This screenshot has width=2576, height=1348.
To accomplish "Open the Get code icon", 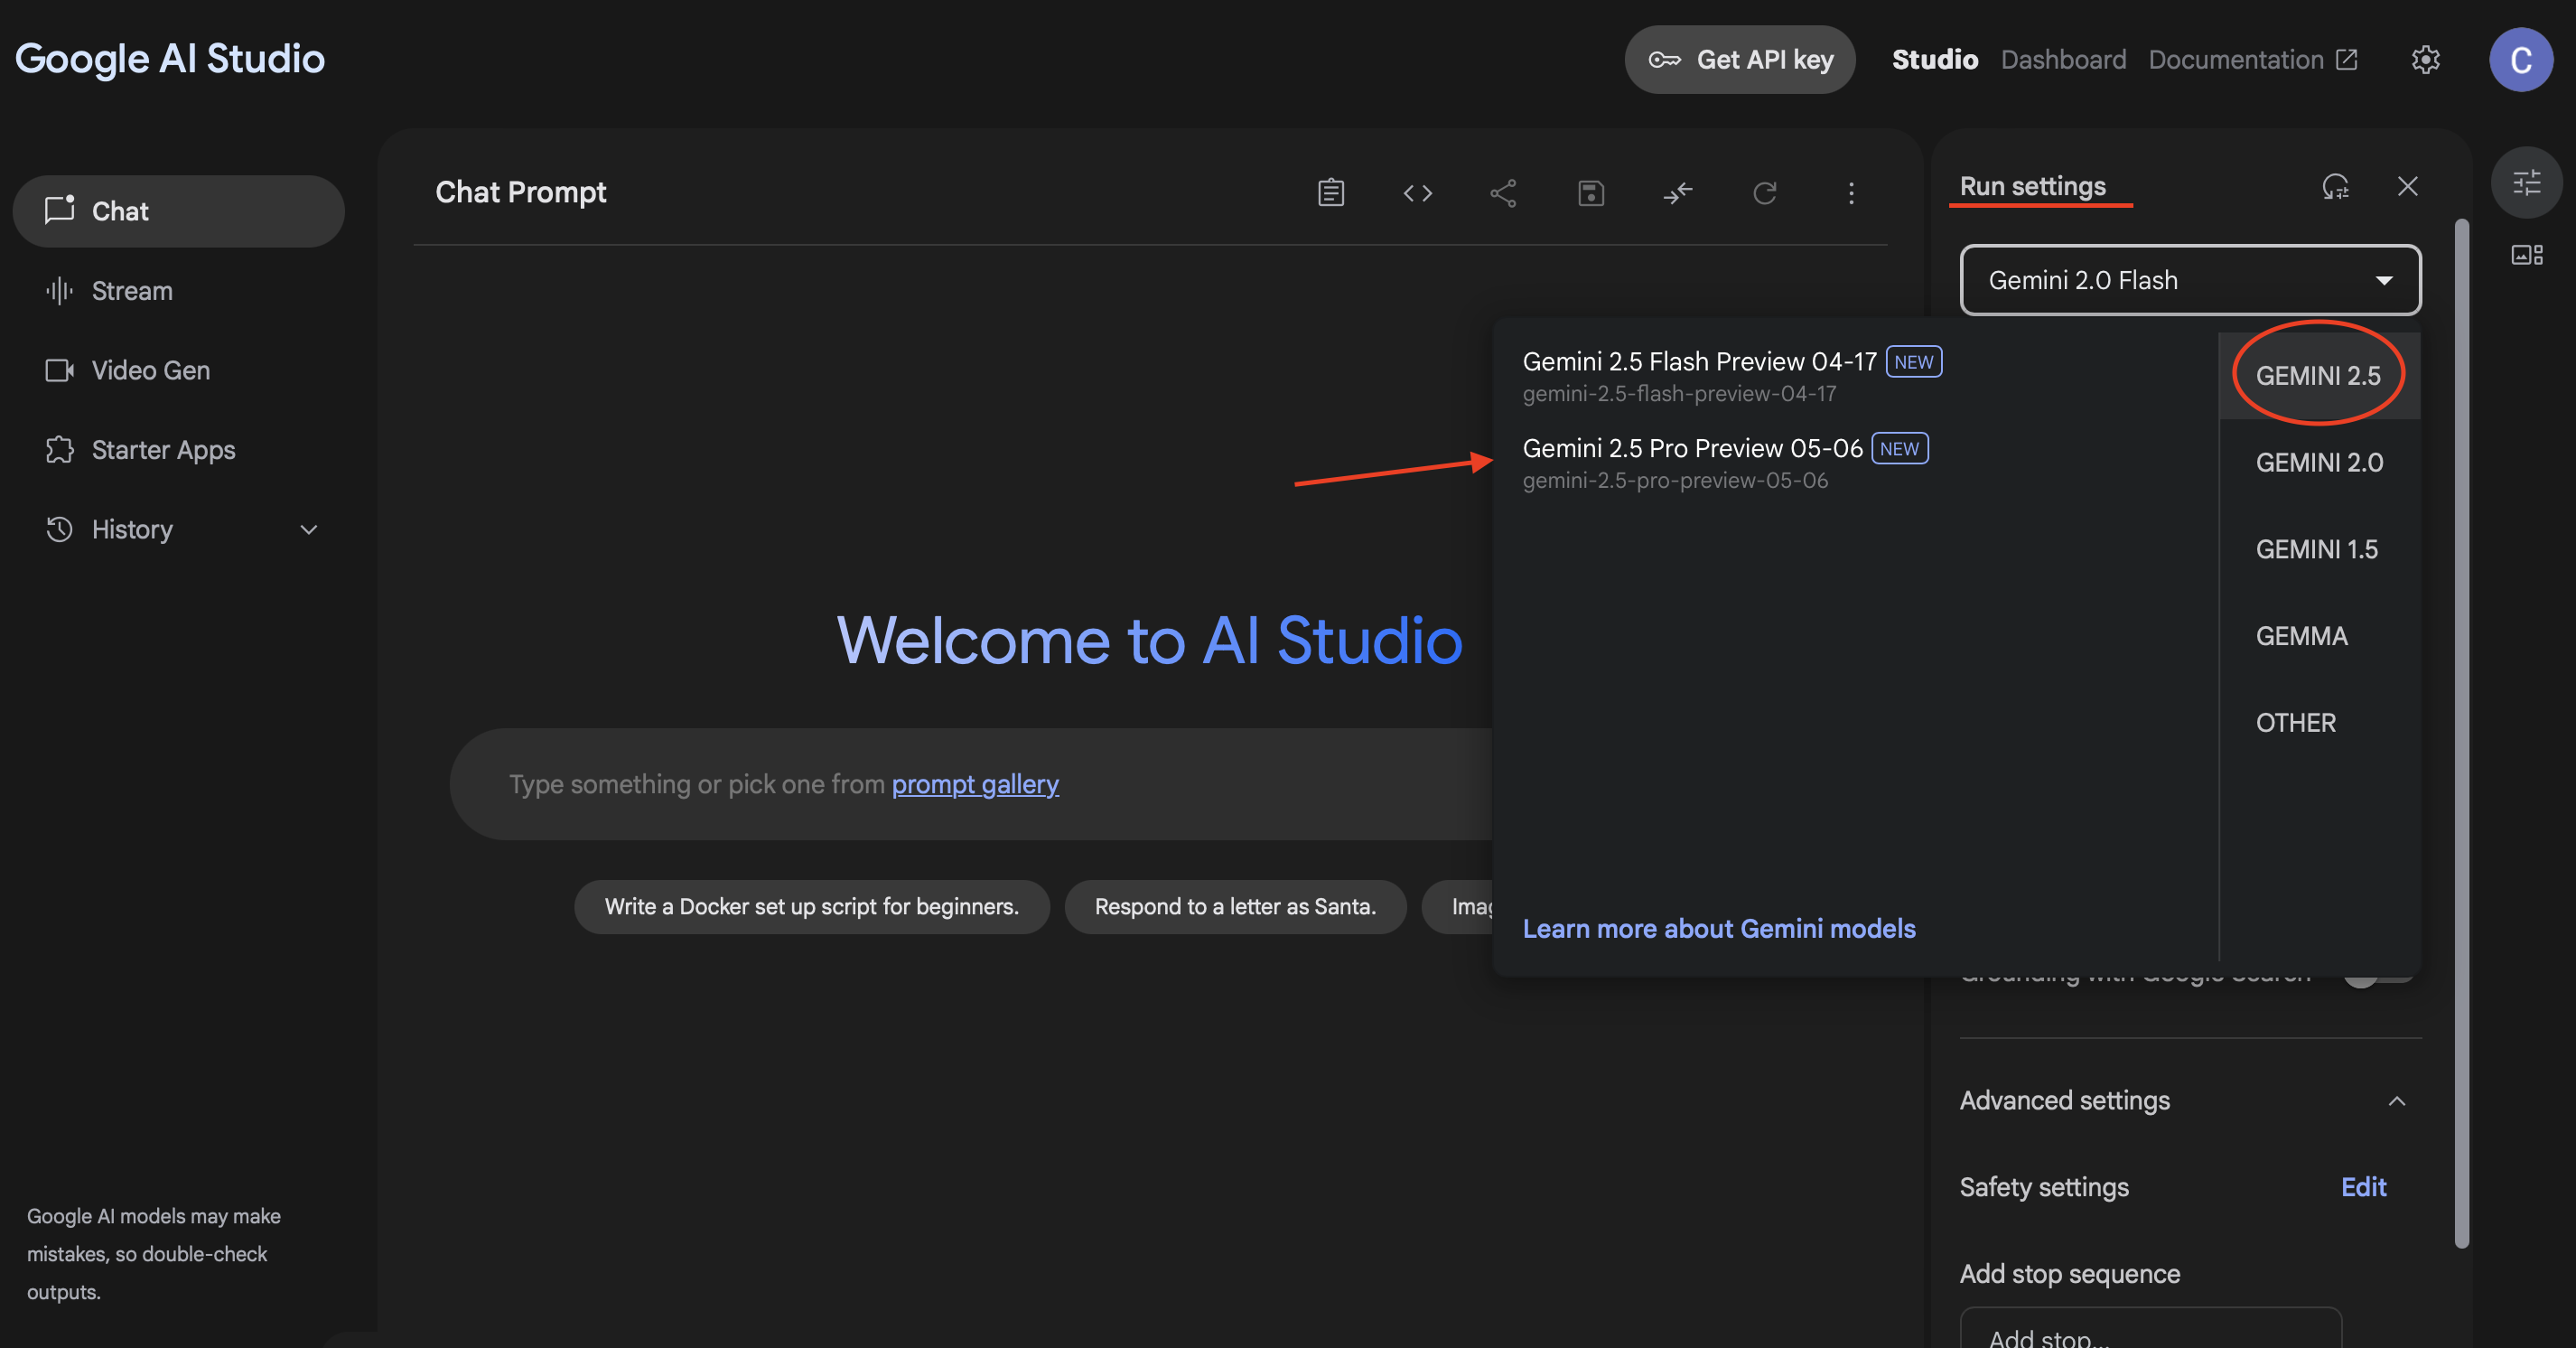I will 1417,192.
